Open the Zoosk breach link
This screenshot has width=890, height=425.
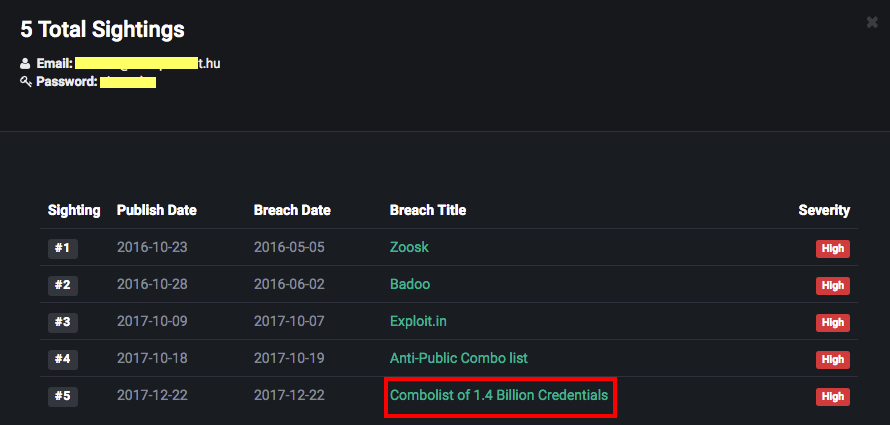click(x=409, y=247)
